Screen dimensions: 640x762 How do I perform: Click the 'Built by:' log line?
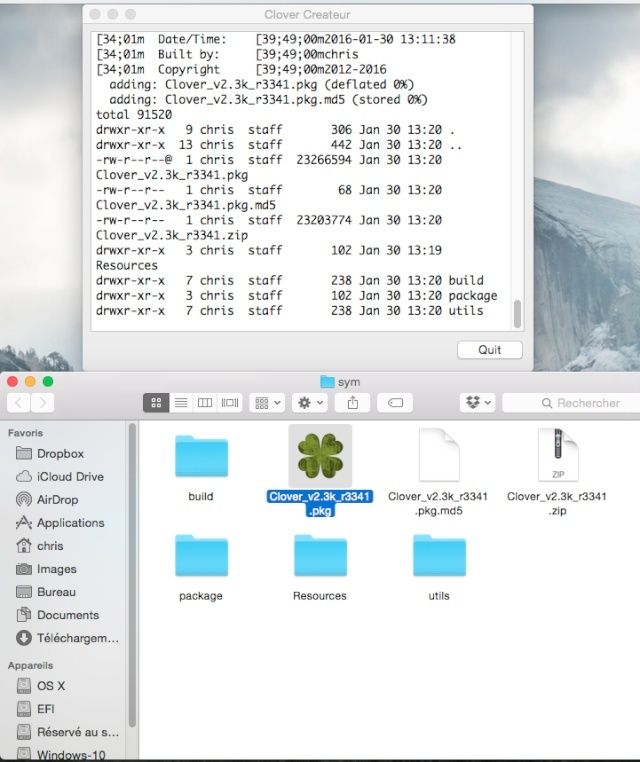227,54
